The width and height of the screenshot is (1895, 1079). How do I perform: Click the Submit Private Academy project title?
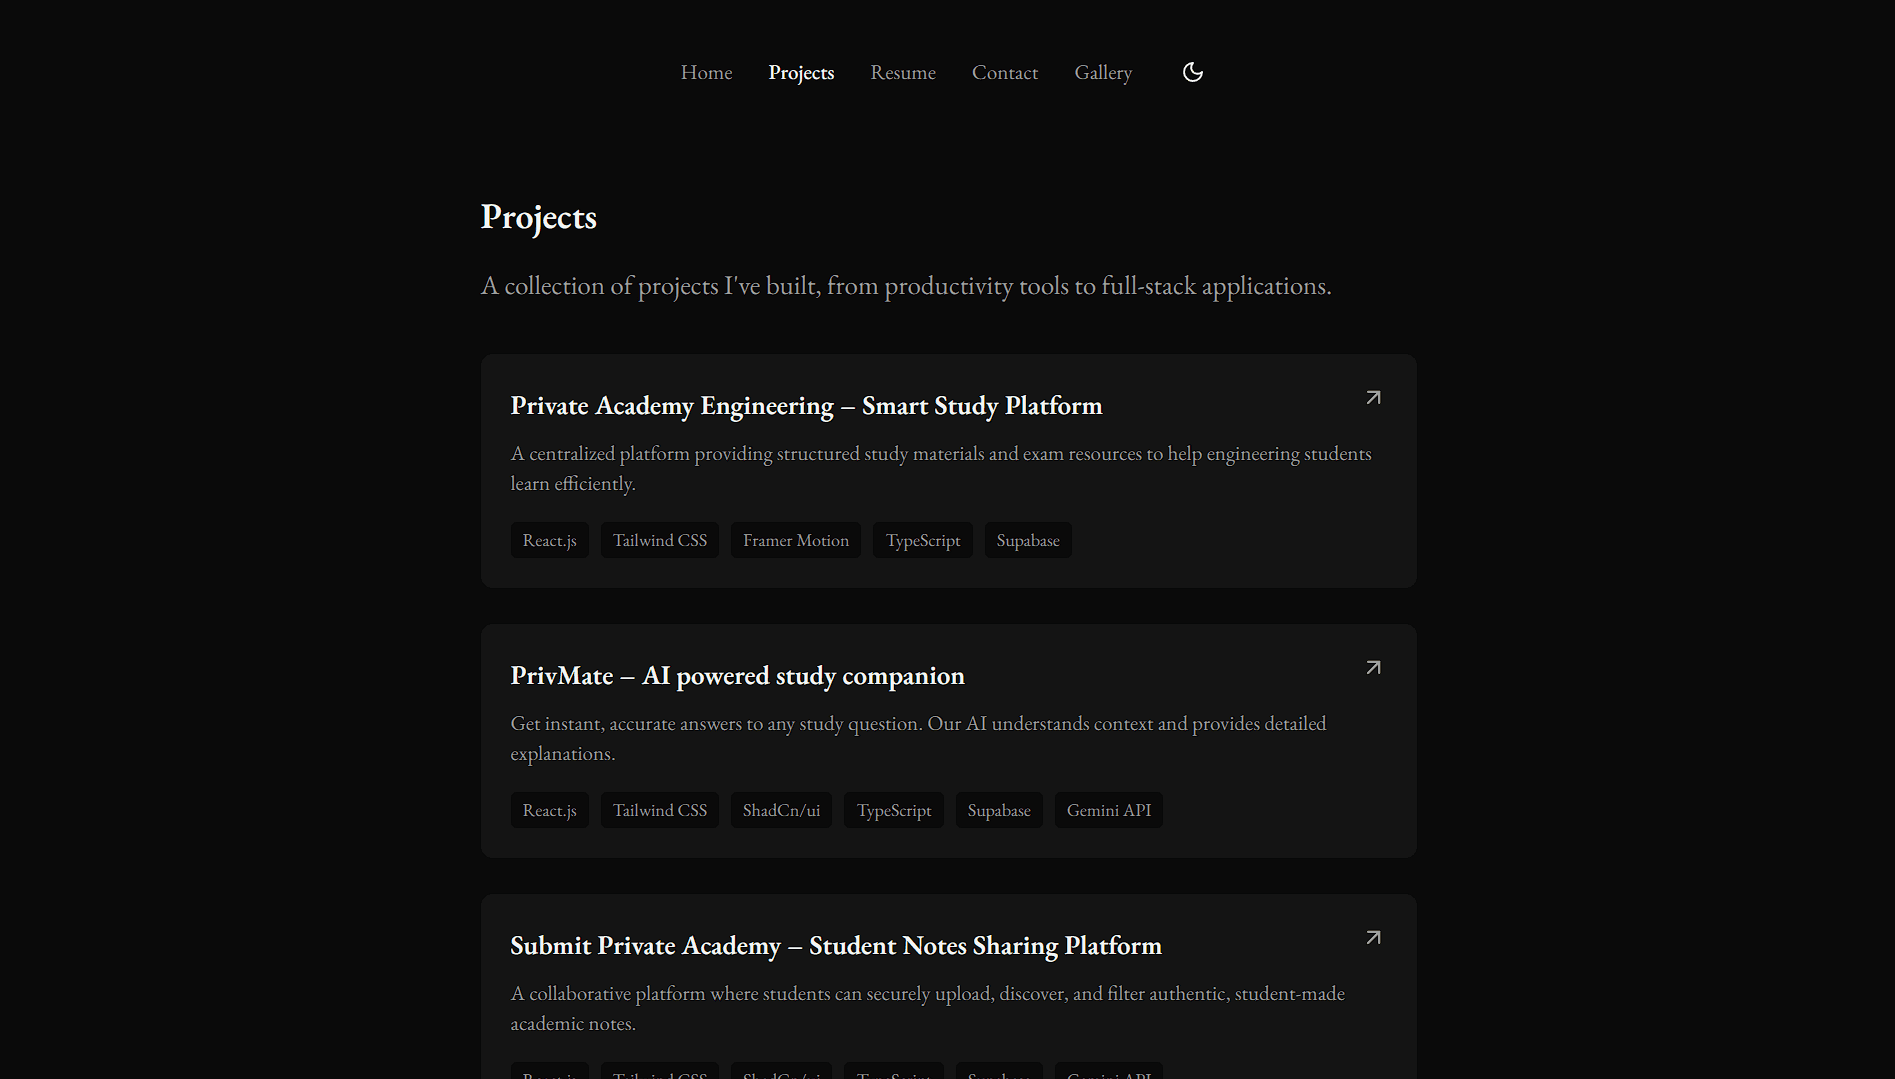[836, 945]
